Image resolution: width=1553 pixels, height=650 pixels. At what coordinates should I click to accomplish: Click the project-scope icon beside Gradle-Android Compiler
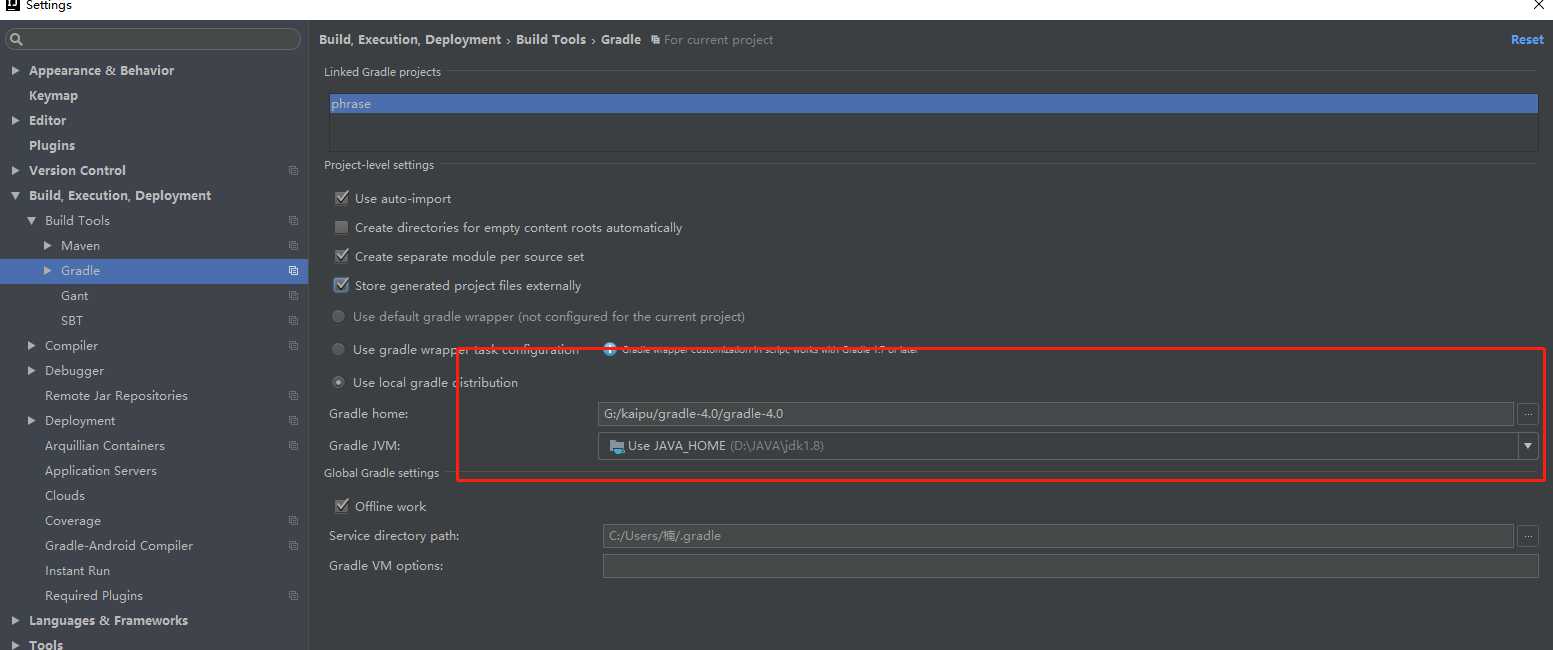pyautogui.click(x=293, y=546)
